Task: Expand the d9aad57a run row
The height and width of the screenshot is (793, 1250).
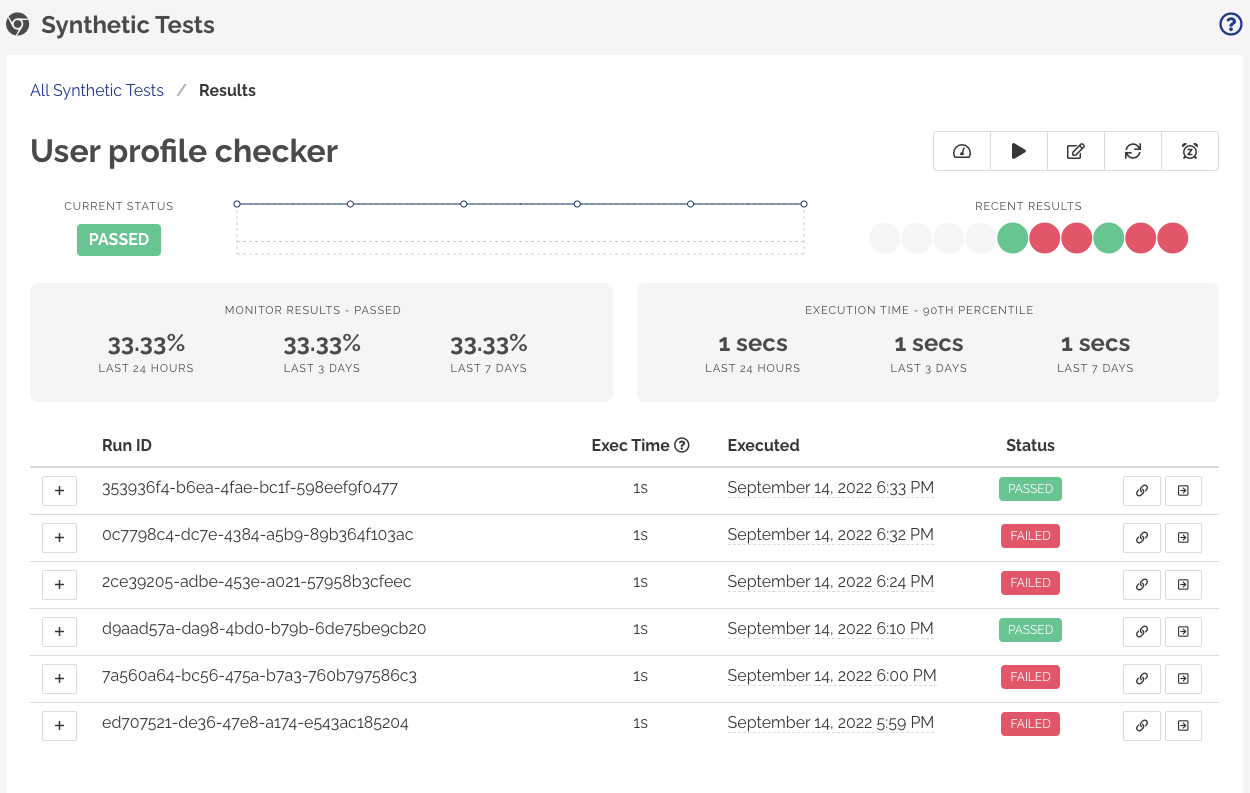Action: (x=59, y=631)
